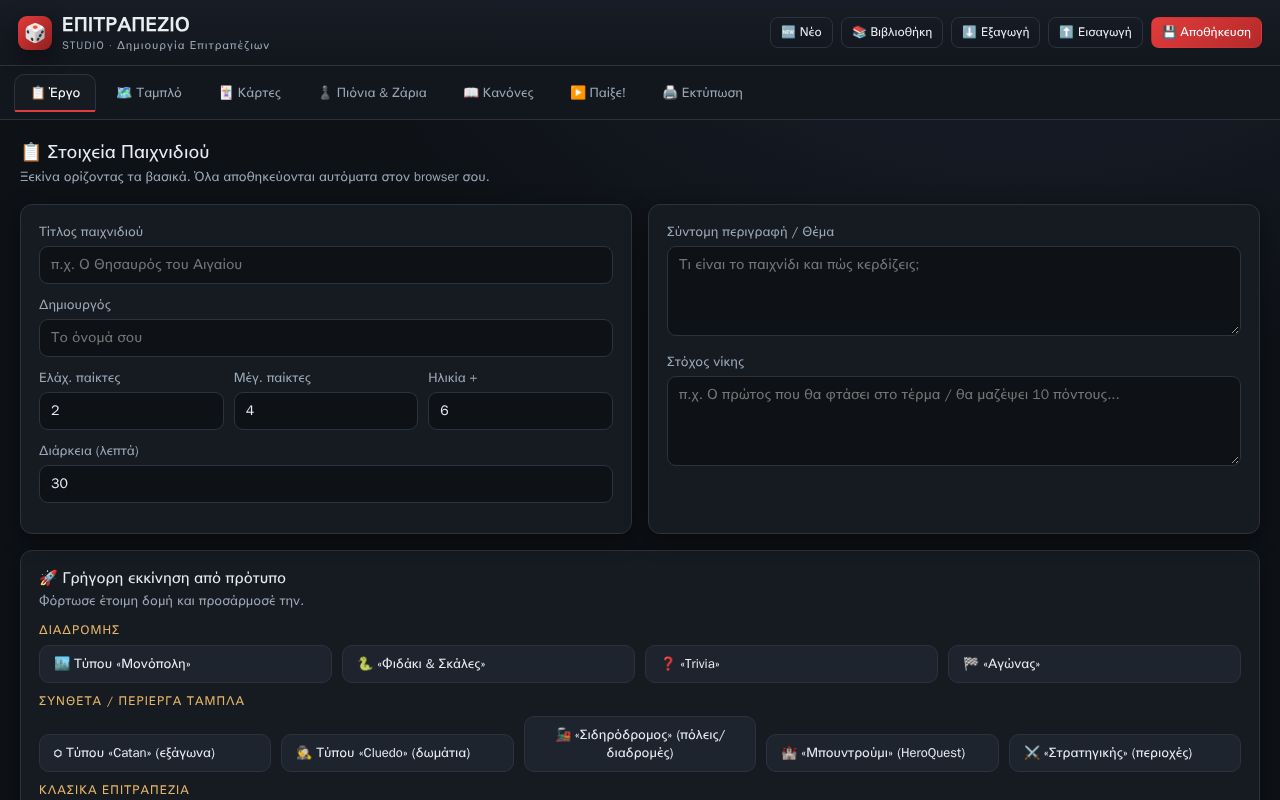This screenshot has width=1280, height=800.
Task: Pick the «Στρατηγικής» regions template
Action: [1125, 753]
